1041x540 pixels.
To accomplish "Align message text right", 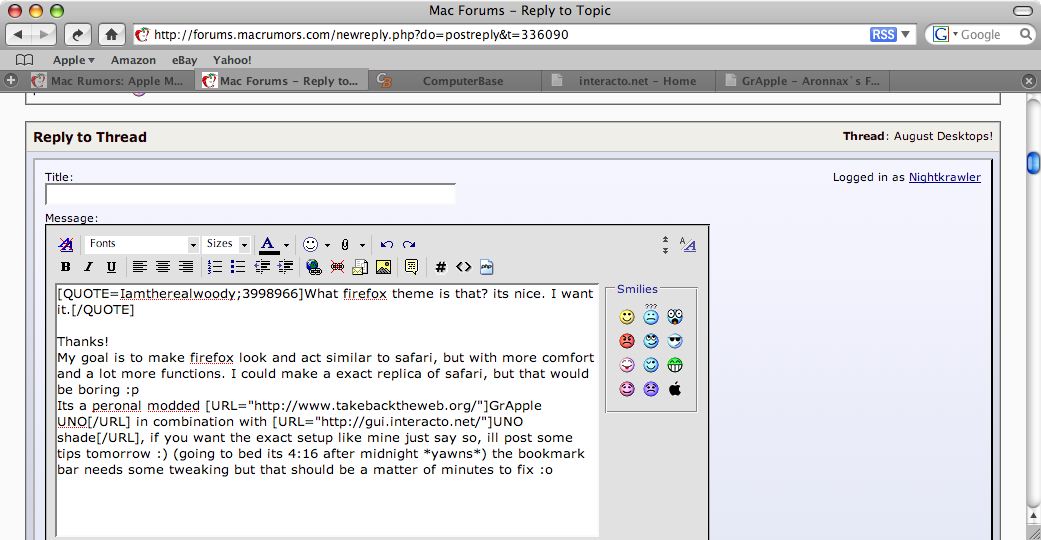I will tap(186, 267).
